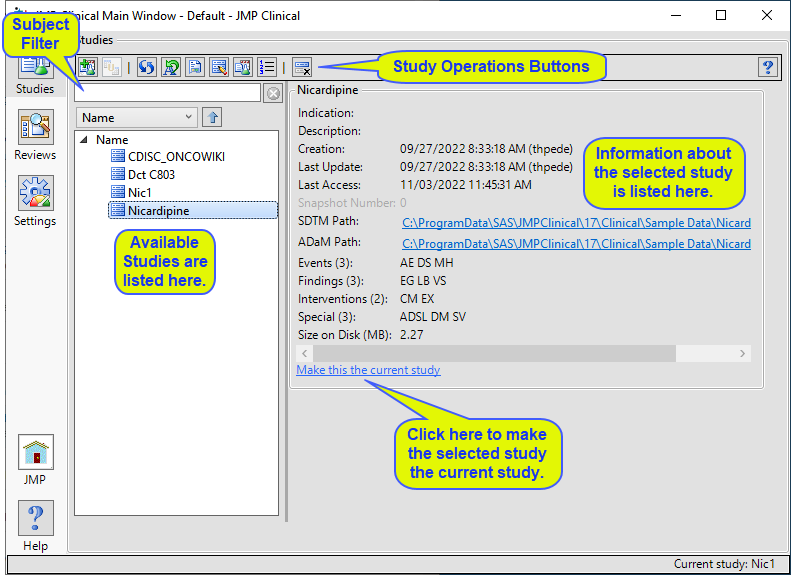Viewport: 791px width, 575px height.
Task: Click the blue refresh arrows toolbar icon
Action: point(147,67)
